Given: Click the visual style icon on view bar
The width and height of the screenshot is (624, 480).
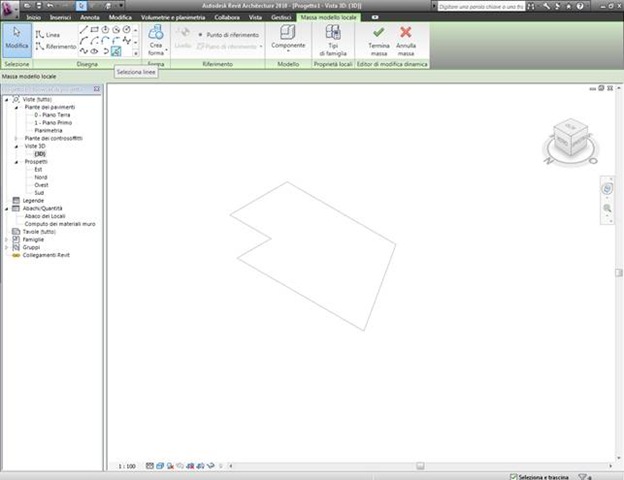Looking at the screenshot, I should (160, 466).
